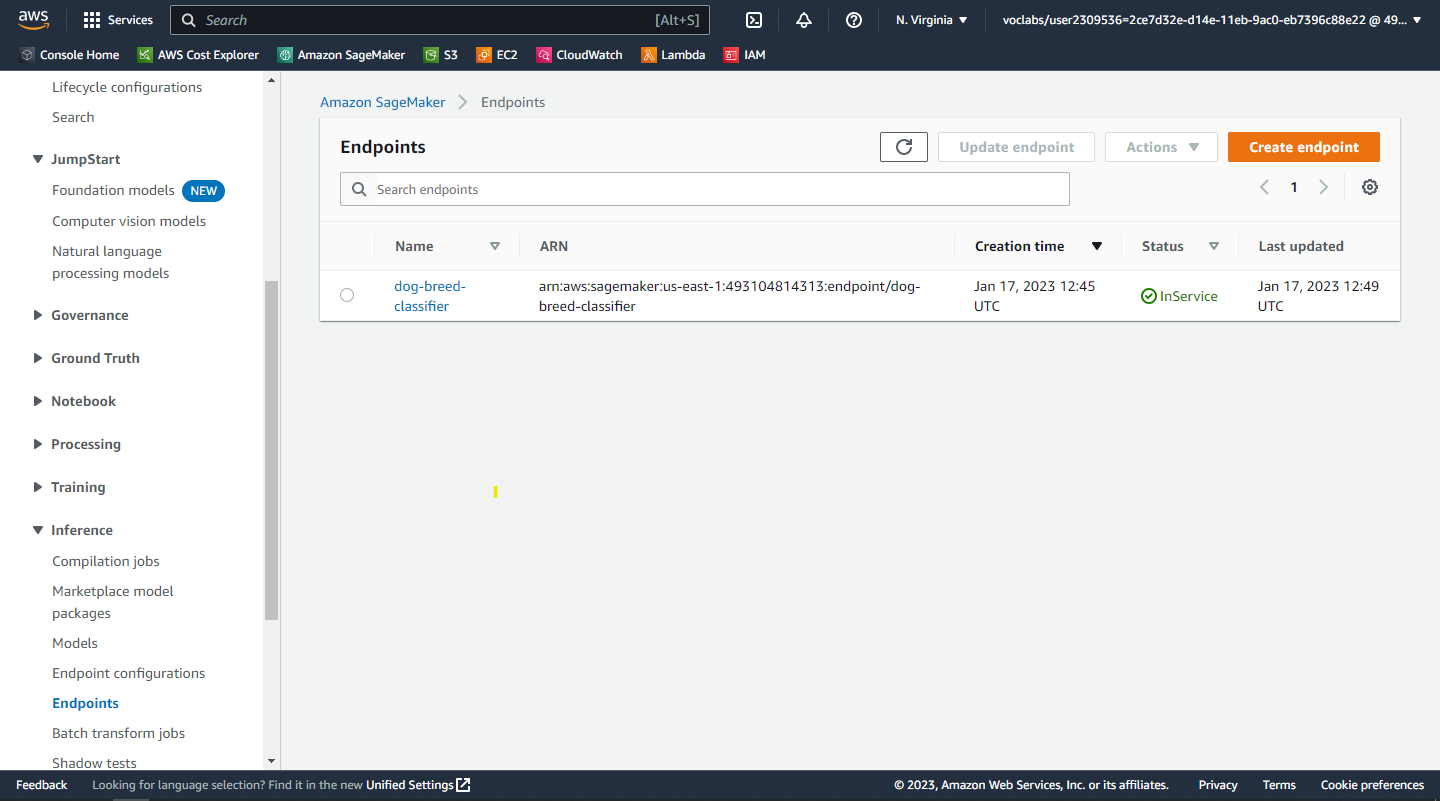
Task: Select the dog-breed-classifier radio button
Action: (347, 295)
